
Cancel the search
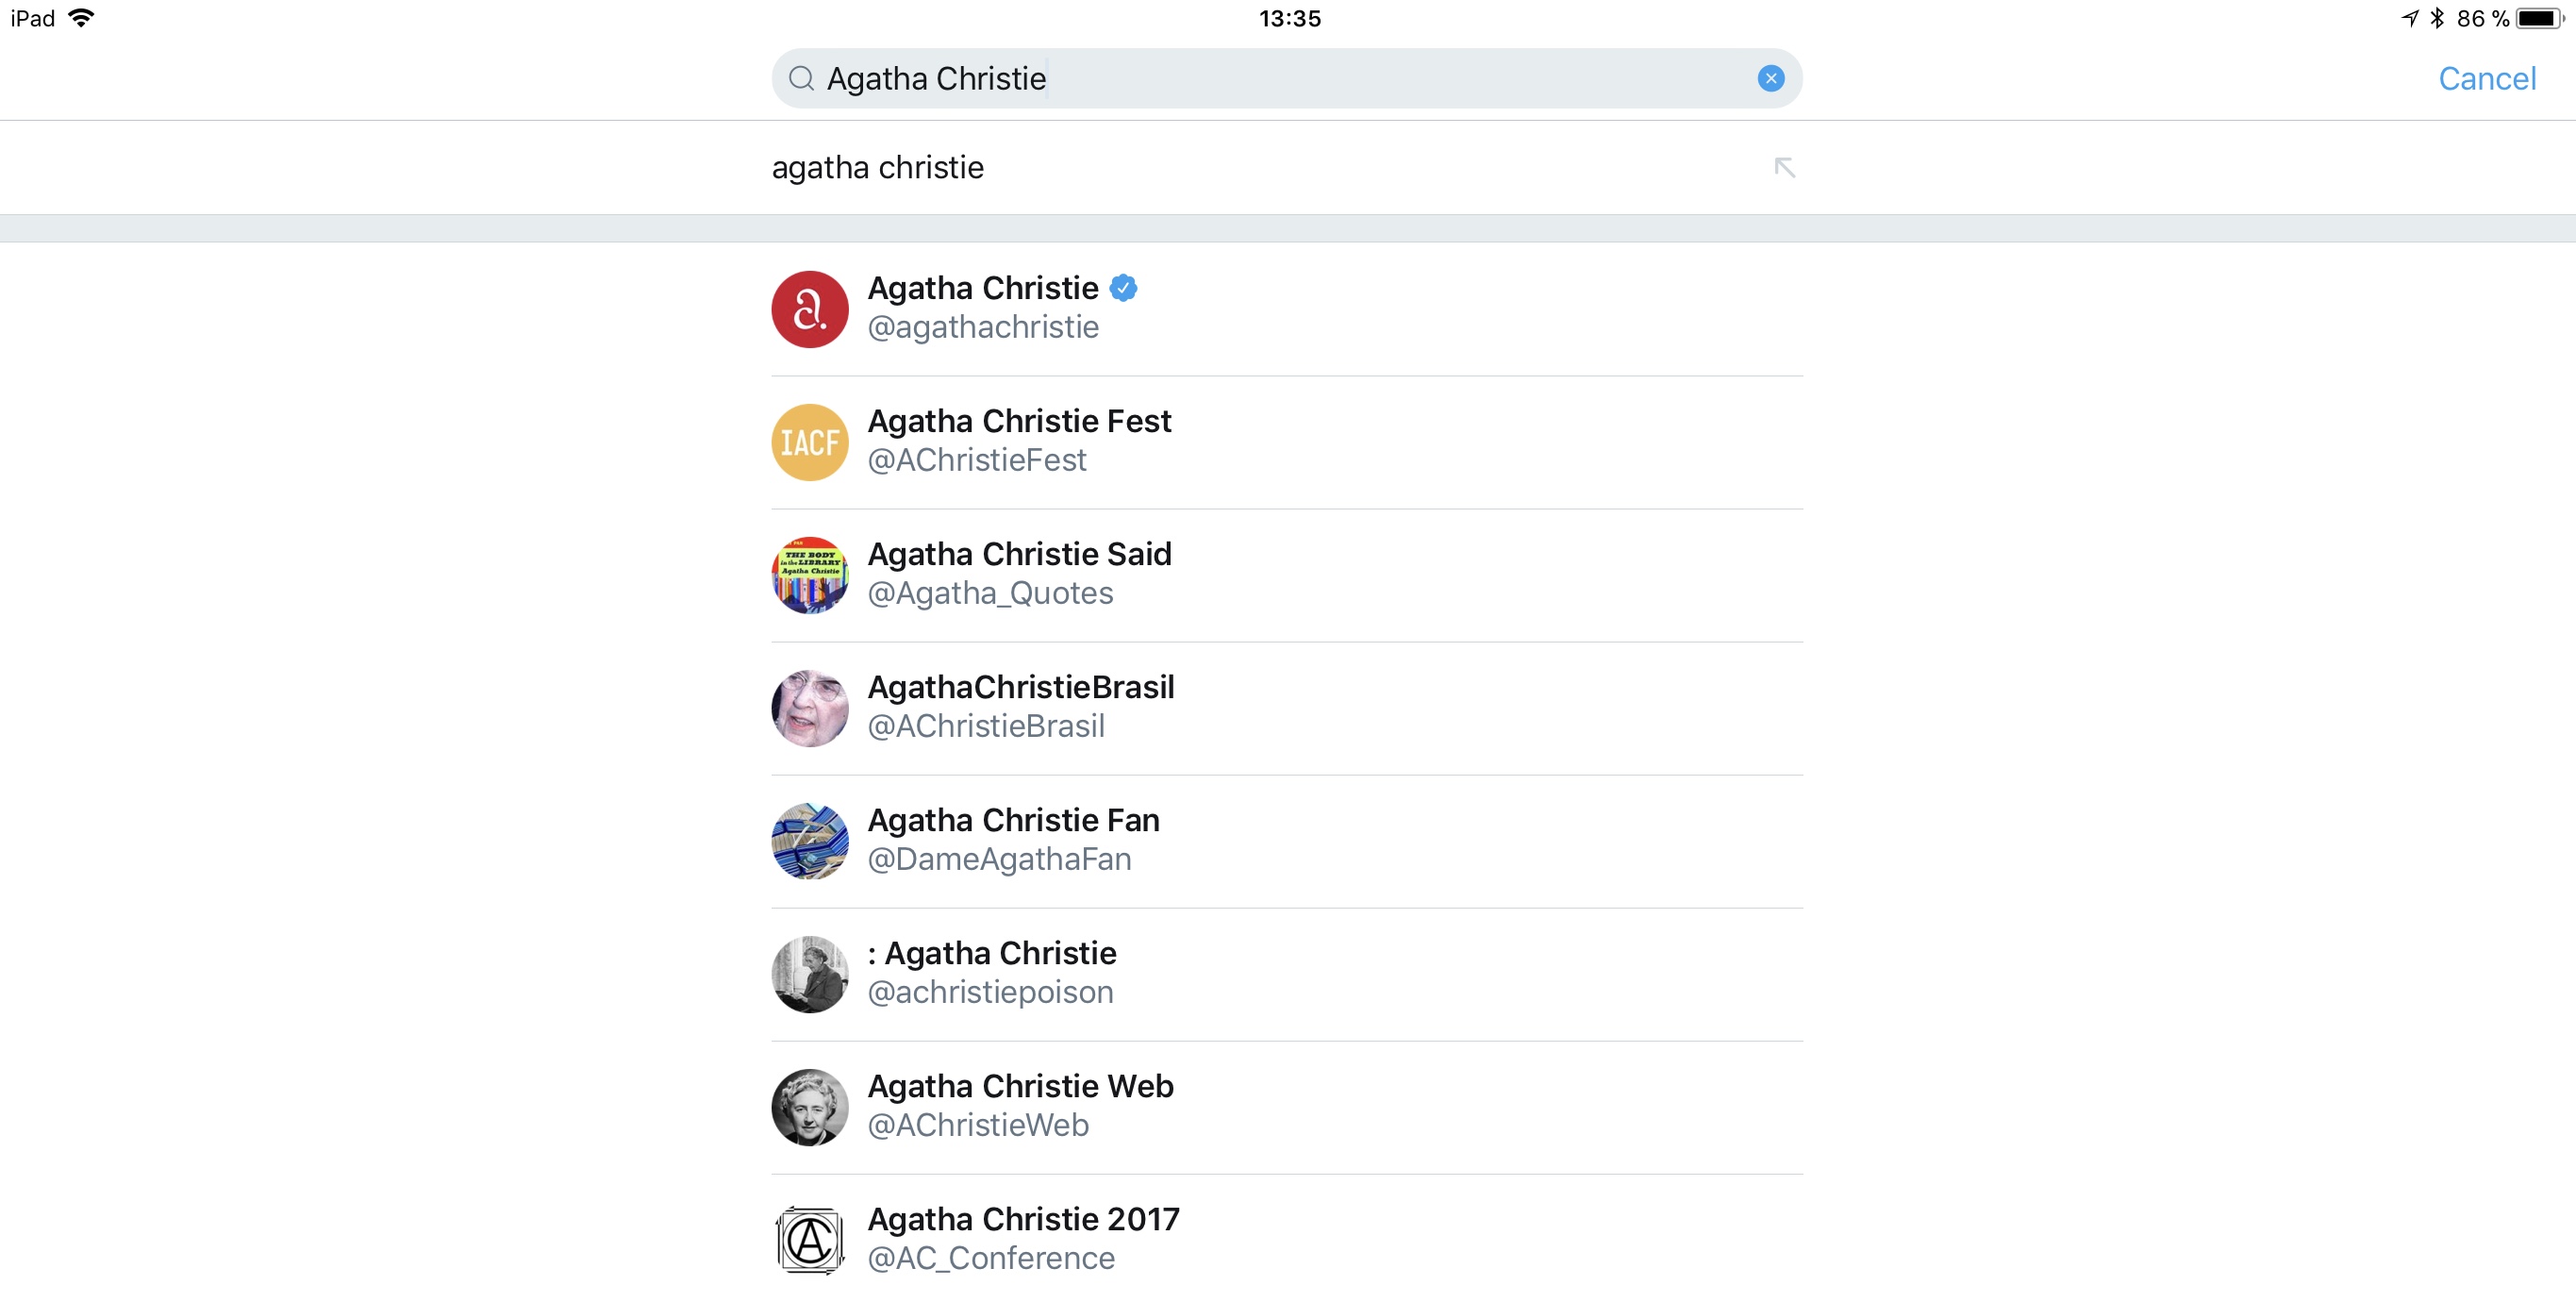coord(2486,78)
